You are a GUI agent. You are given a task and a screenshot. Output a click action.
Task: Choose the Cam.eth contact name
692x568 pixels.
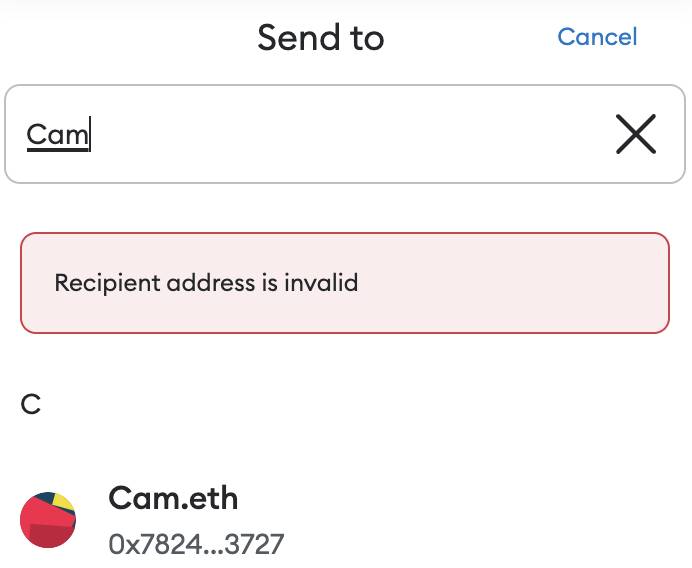tap(173, 498)
